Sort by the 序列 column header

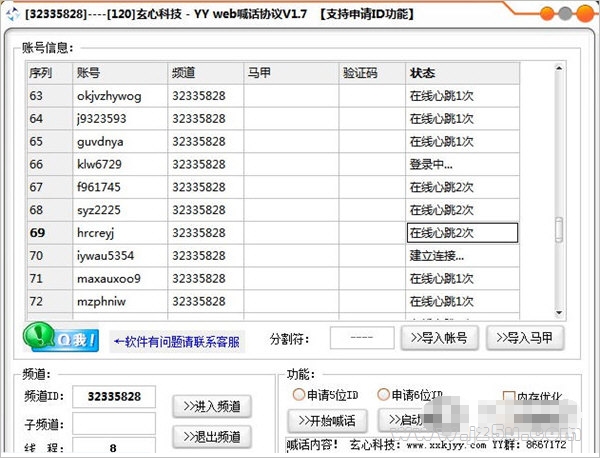pyautogui.click(x=50, y=73)
